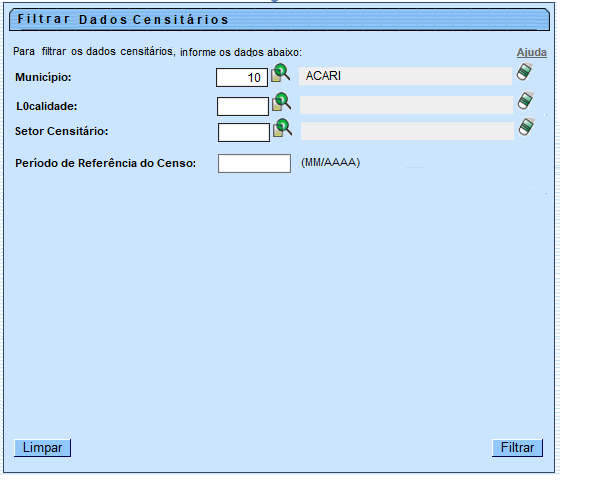Click the Setor Censitário search icon

point(281,128)
